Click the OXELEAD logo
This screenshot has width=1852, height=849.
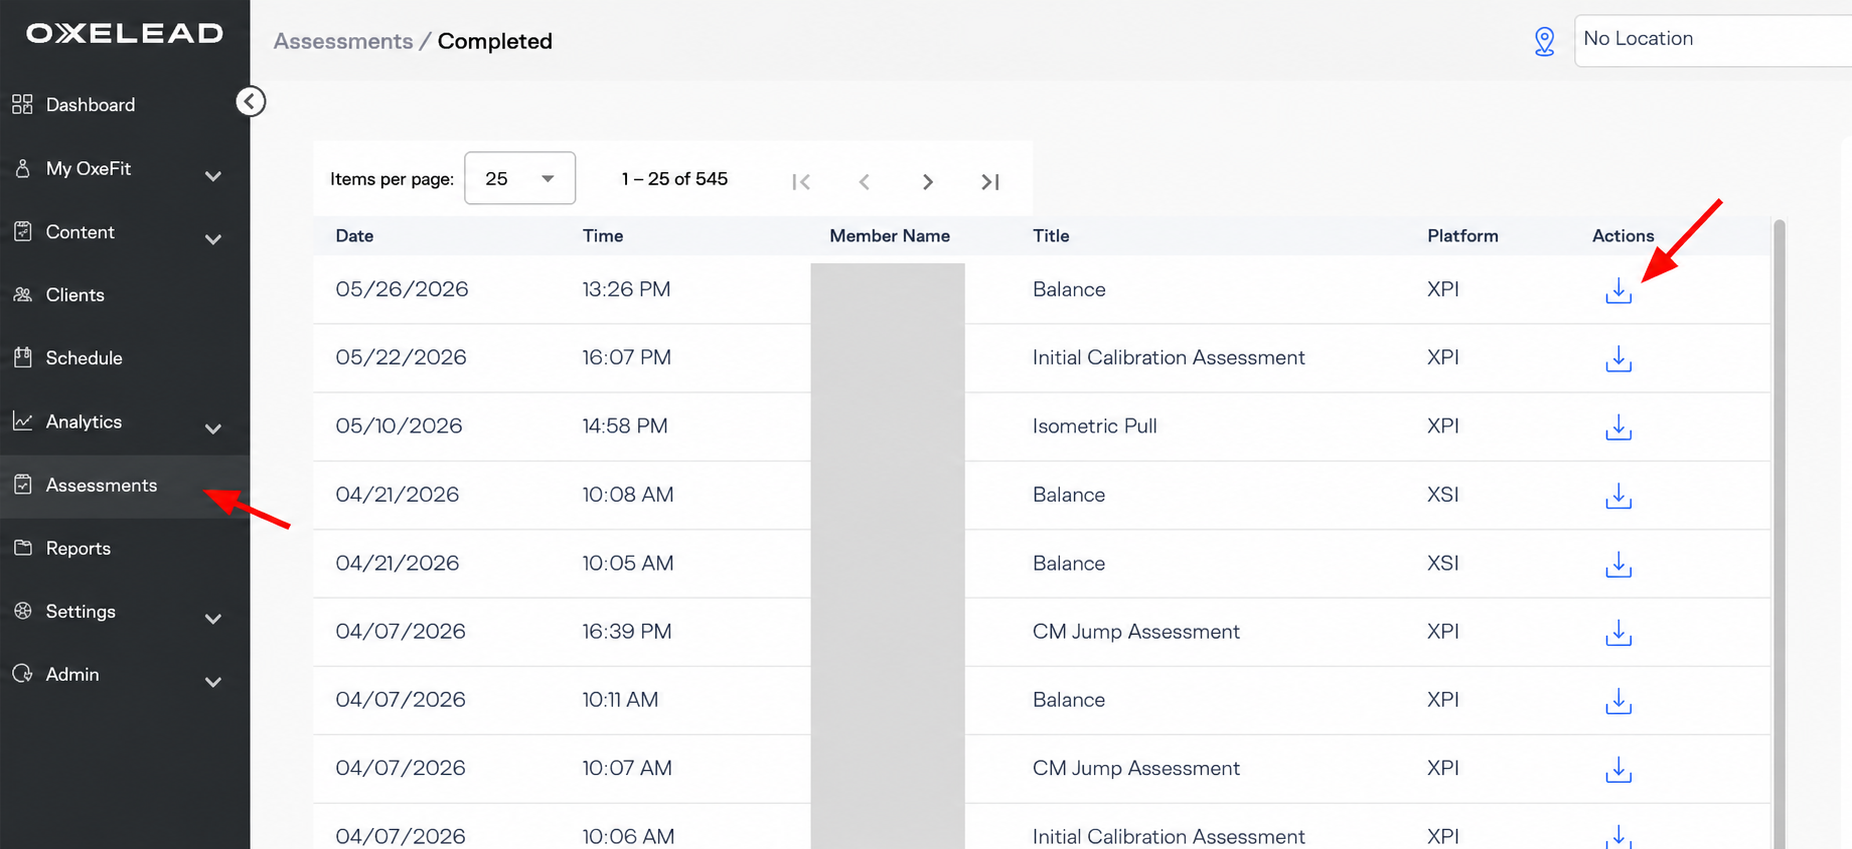125,33
